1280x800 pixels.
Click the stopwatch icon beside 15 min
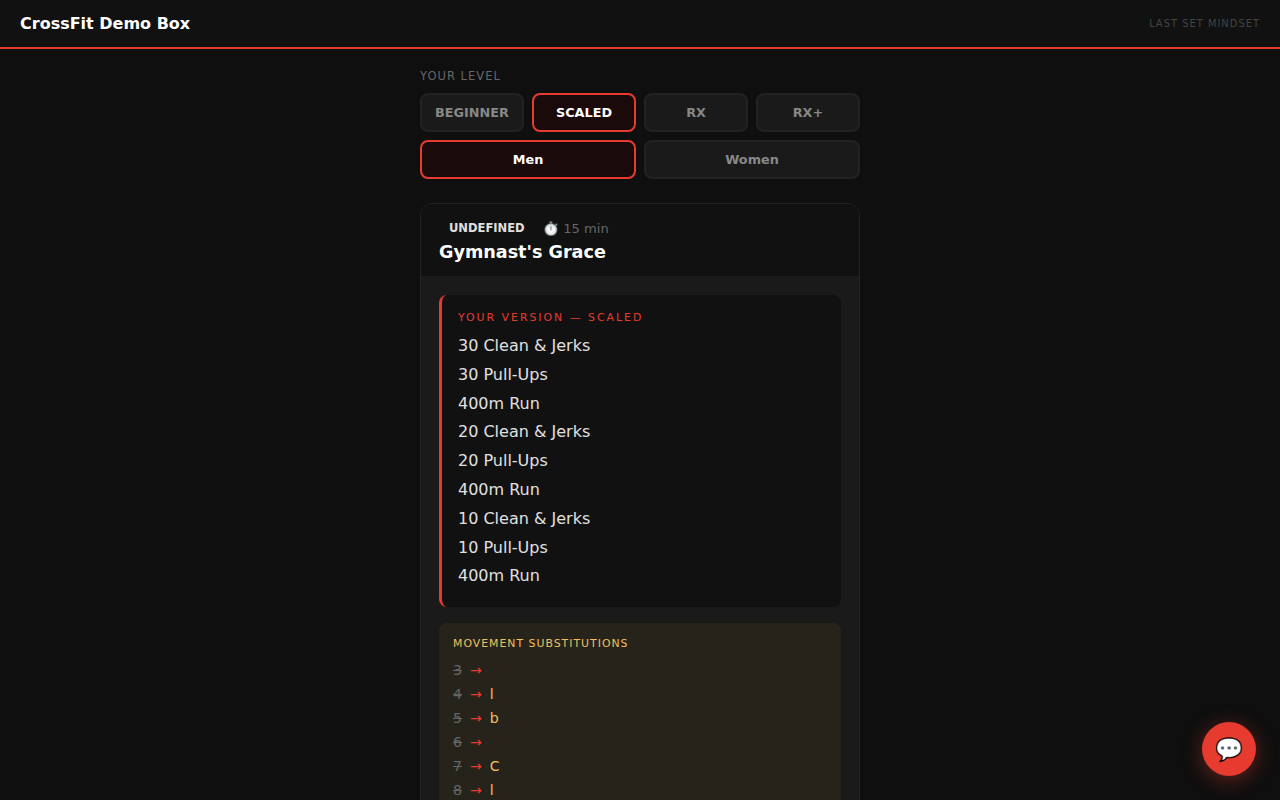550,229
